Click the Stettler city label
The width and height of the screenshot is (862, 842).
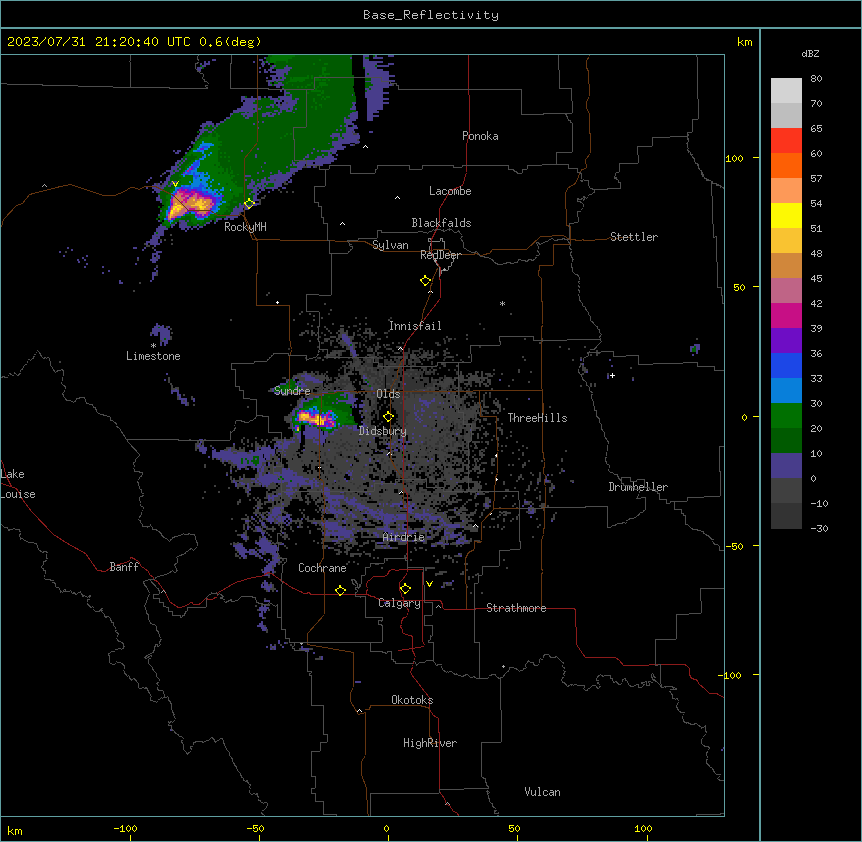click(633, 237)
